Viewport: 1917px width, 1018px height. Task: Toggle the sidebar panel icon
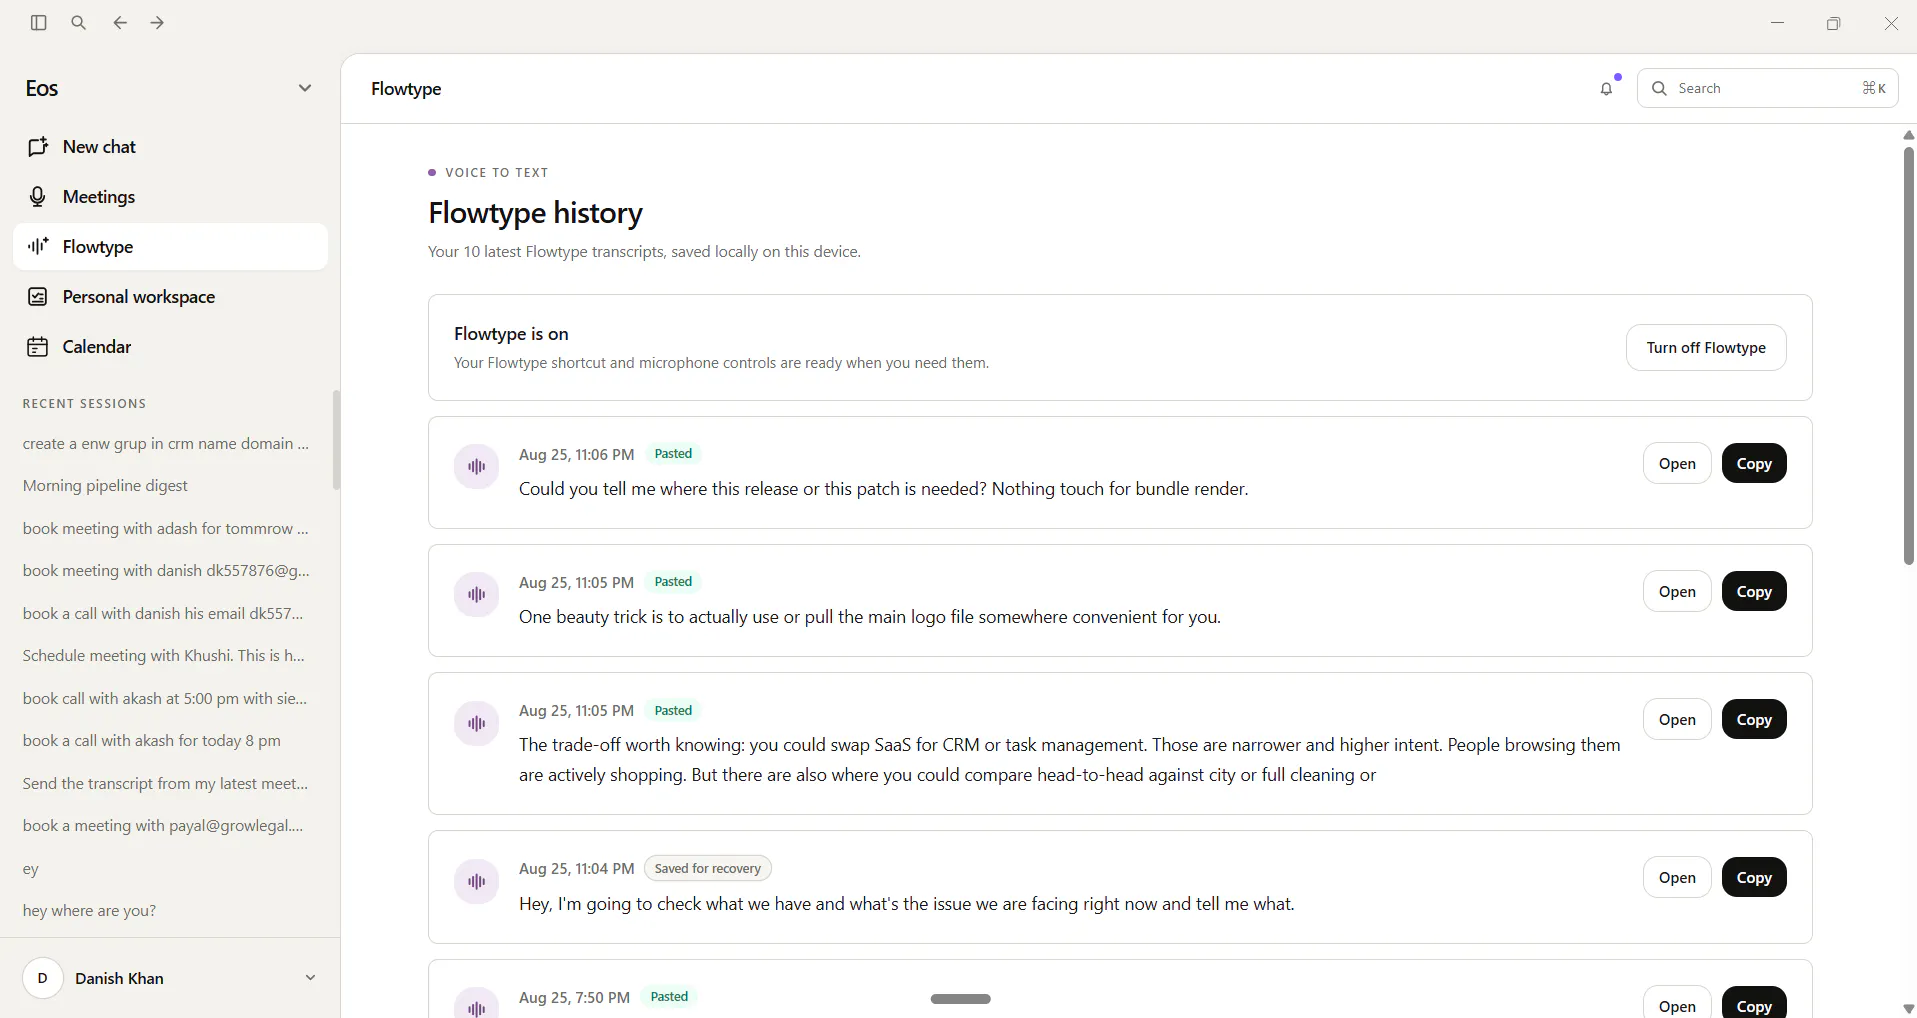(x=39, y=22)
